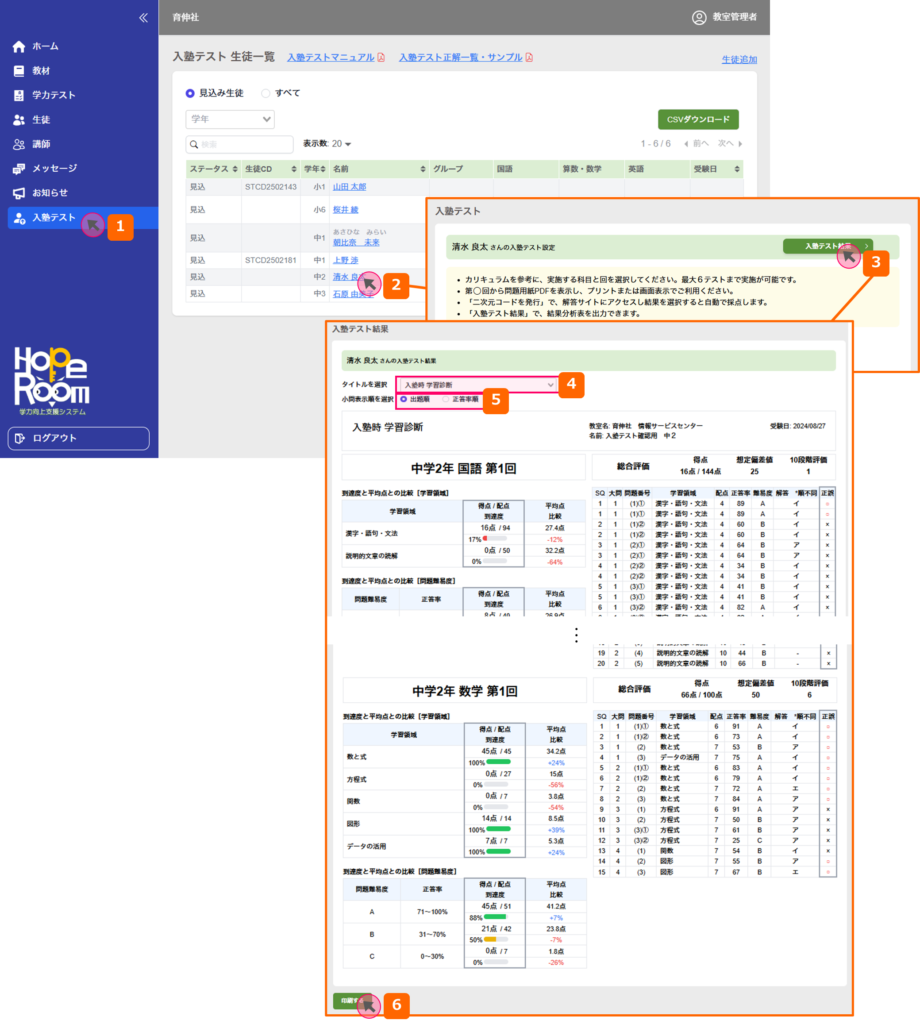Click the お知らせ megaphone icon
The image size is (920, 1024).
click(x=19, y=193)
